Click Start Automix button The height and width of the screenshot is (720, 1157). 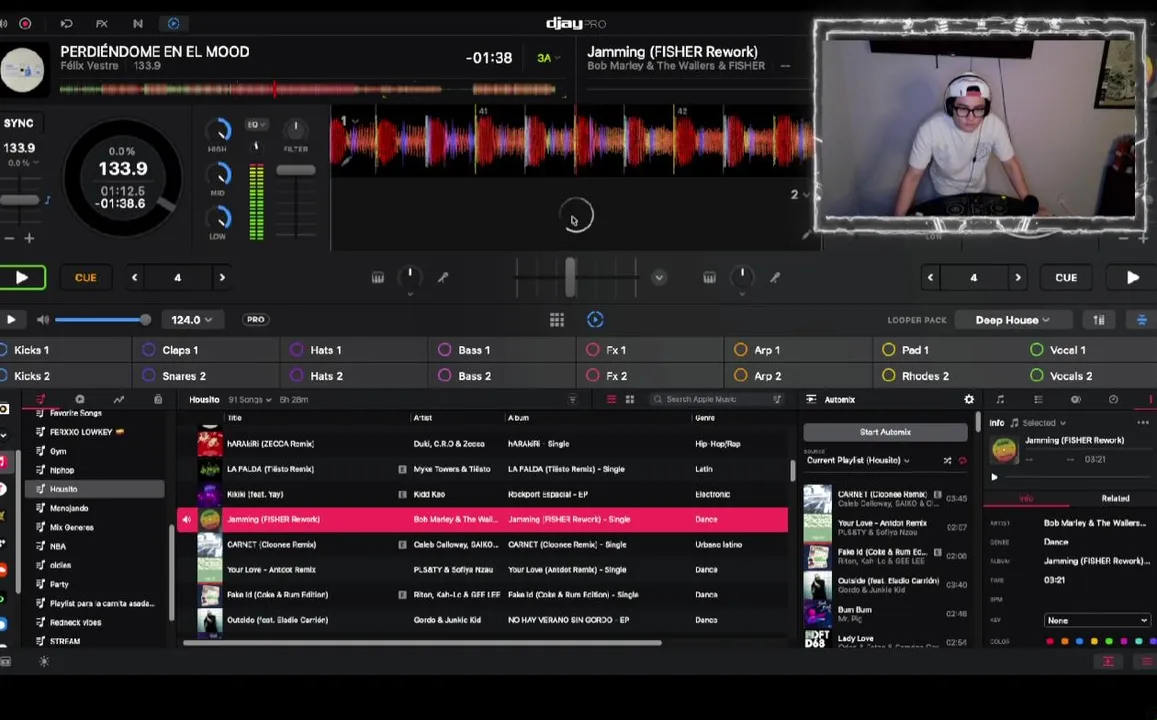coord(885,432)
